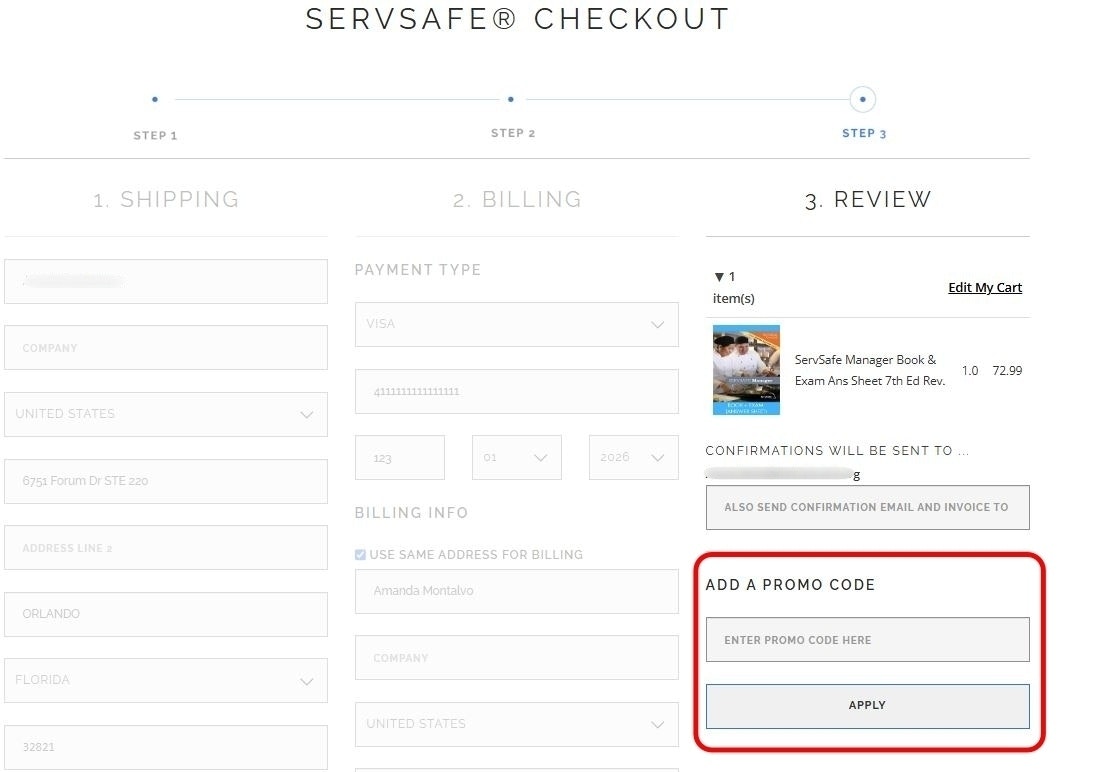1105x772 pixels.
Task: Click the Step 3 progress circle
Action: click(x=862, y=100)
